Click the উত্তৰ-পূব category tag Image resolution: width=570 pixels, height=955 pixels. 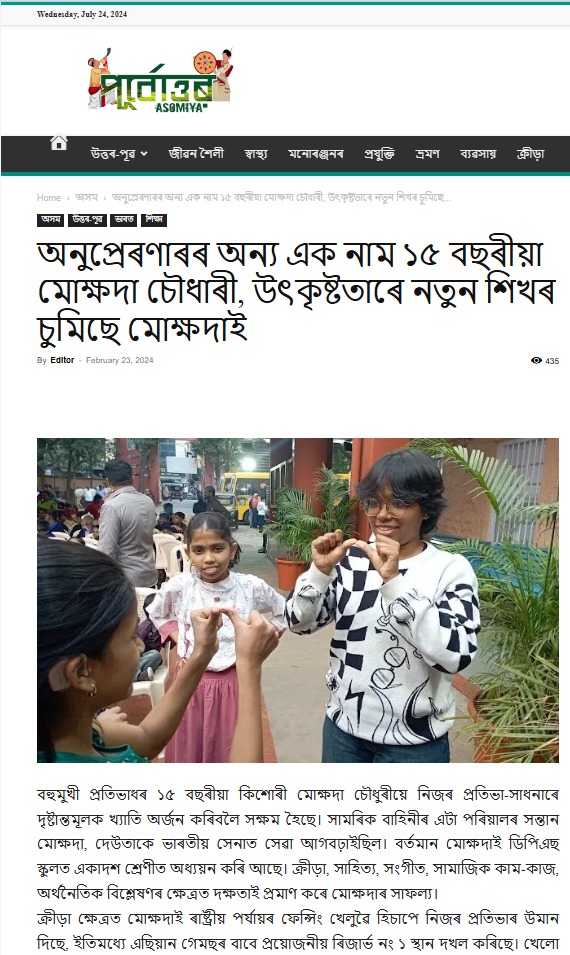87,220
